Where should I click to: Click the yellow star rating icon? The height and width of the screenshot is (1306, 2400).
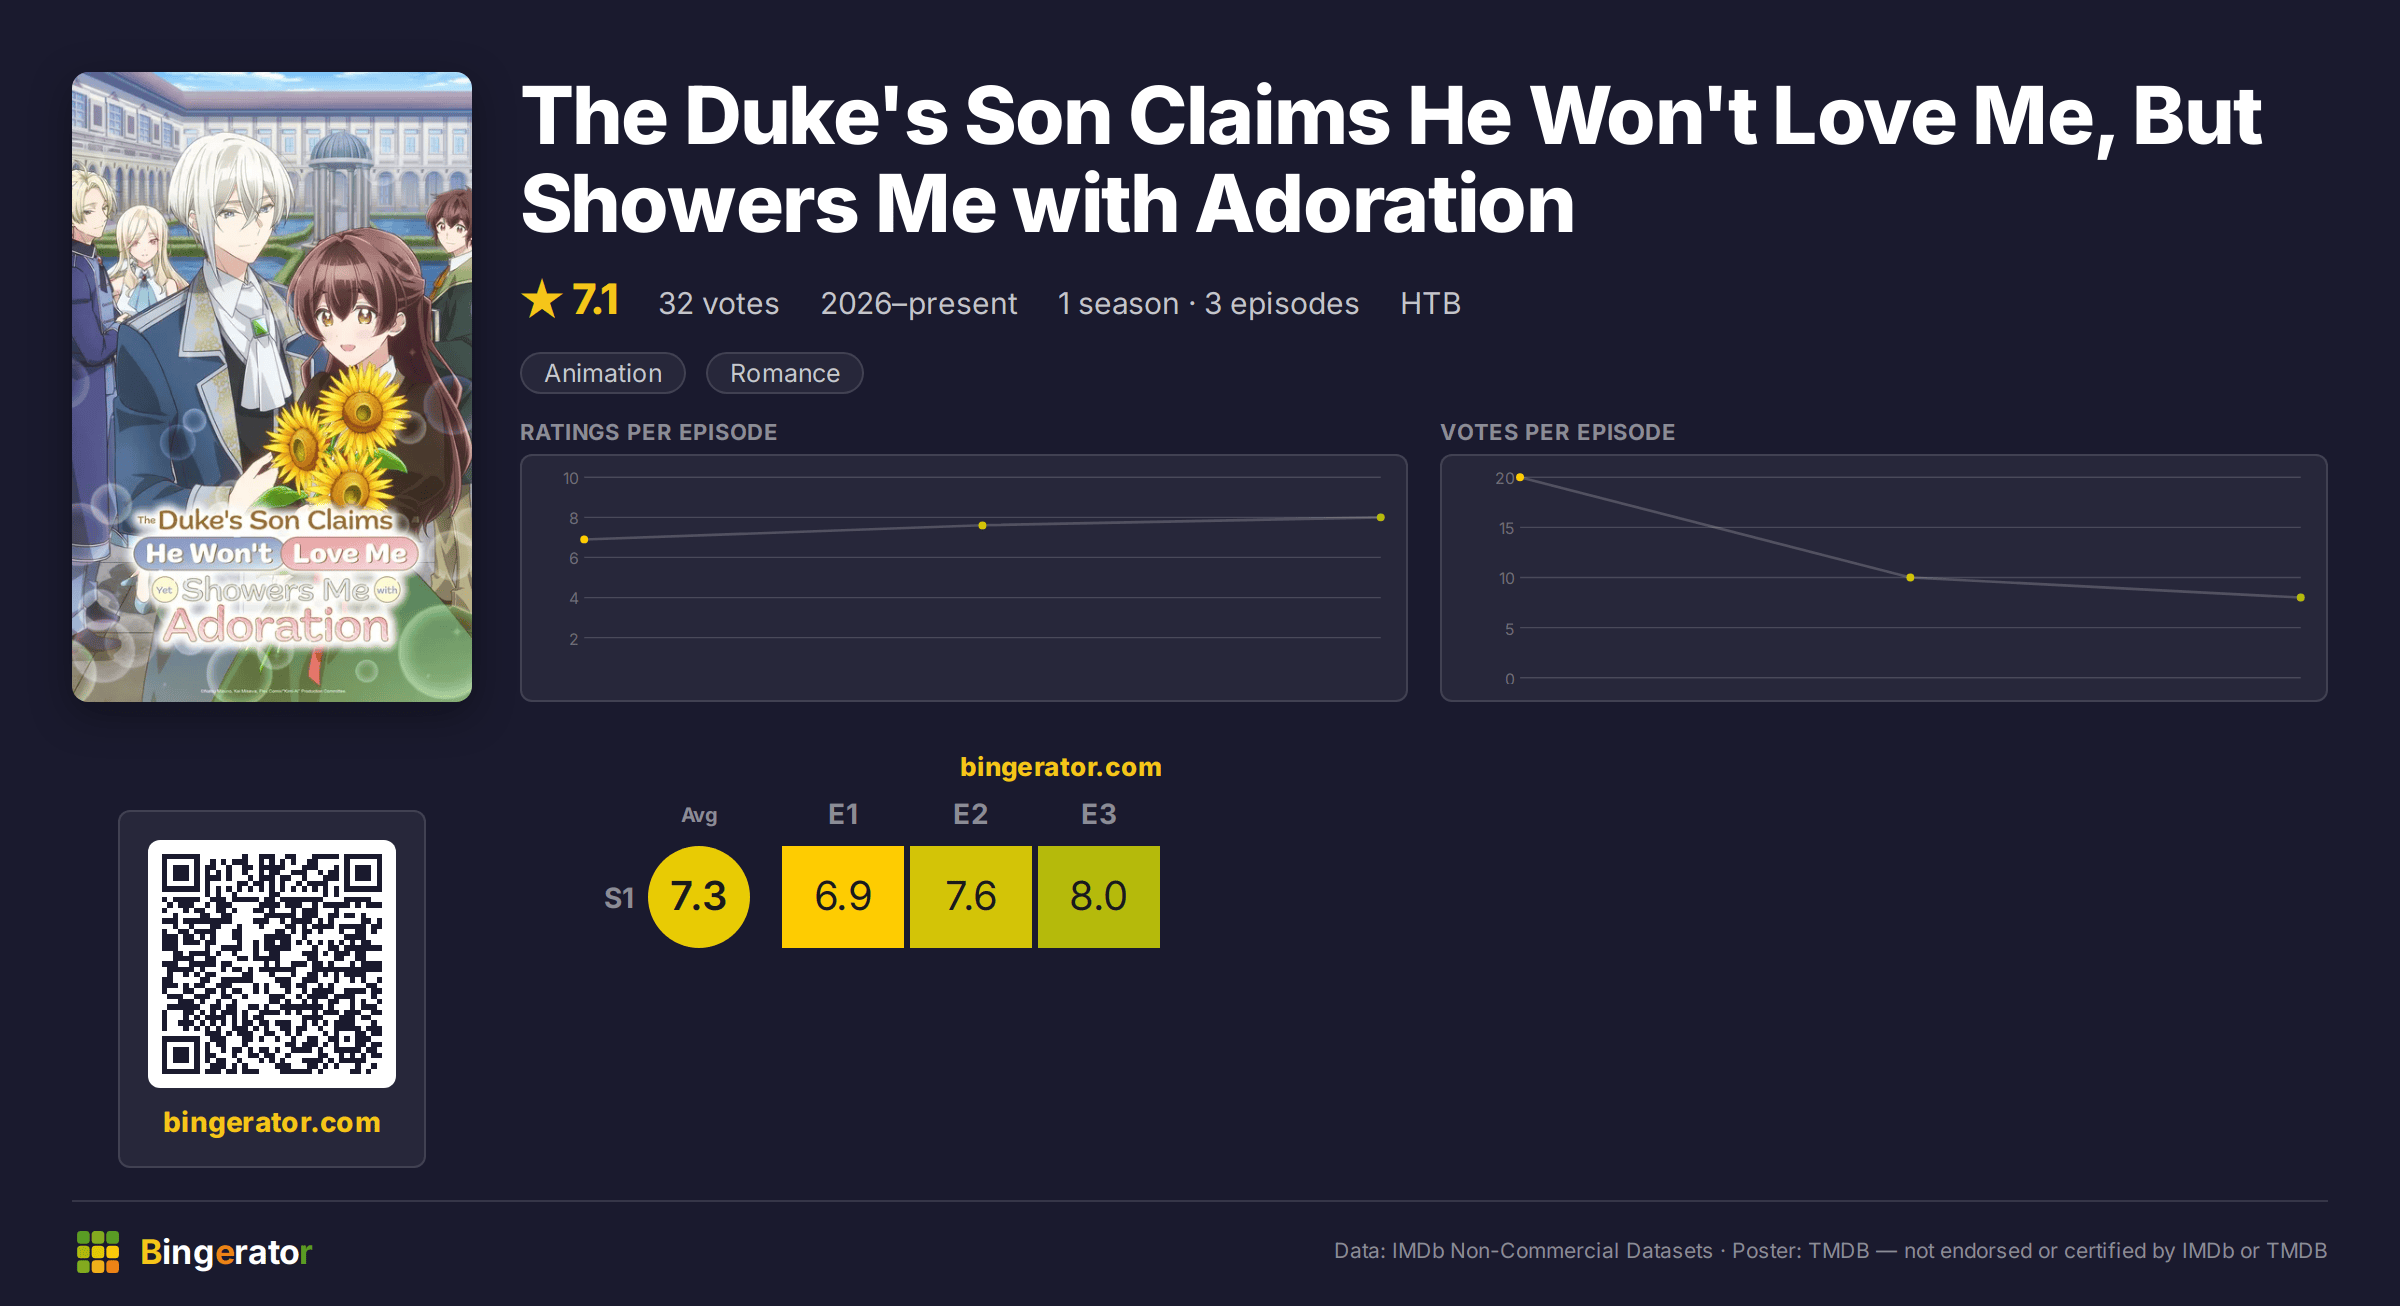pyautogui.click(x=542, y=299)
